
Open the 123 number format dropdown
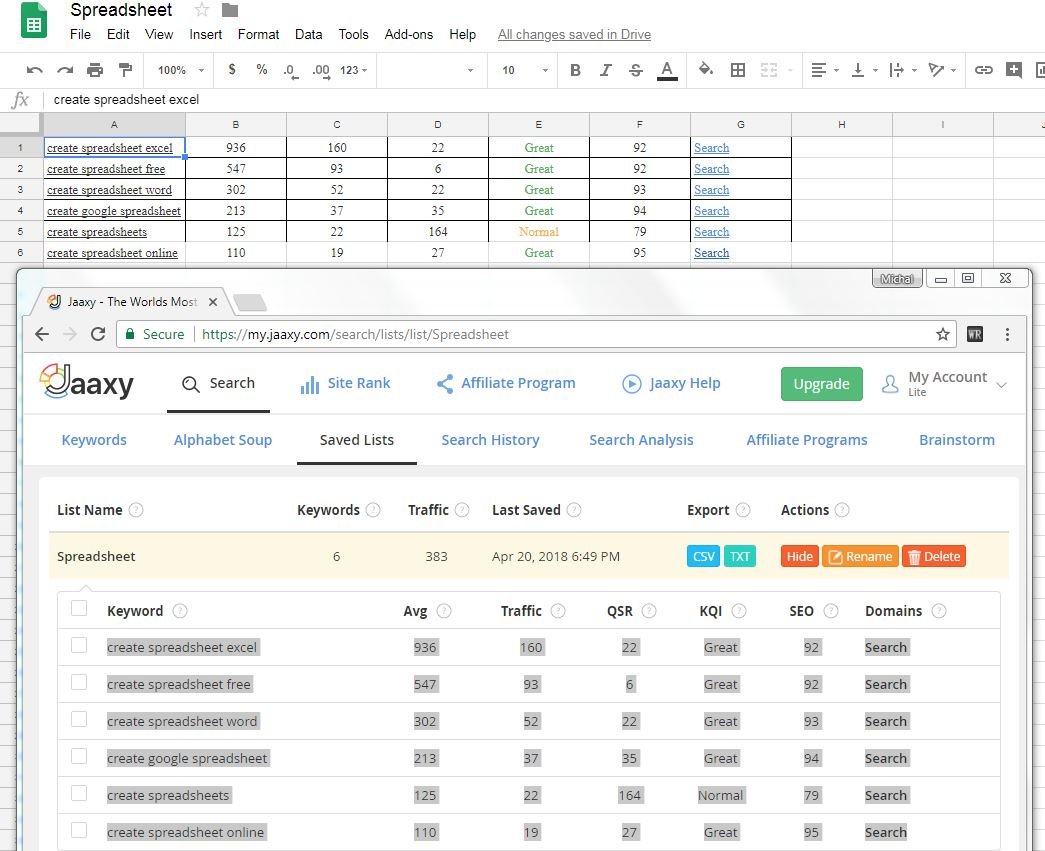[353, 70]
